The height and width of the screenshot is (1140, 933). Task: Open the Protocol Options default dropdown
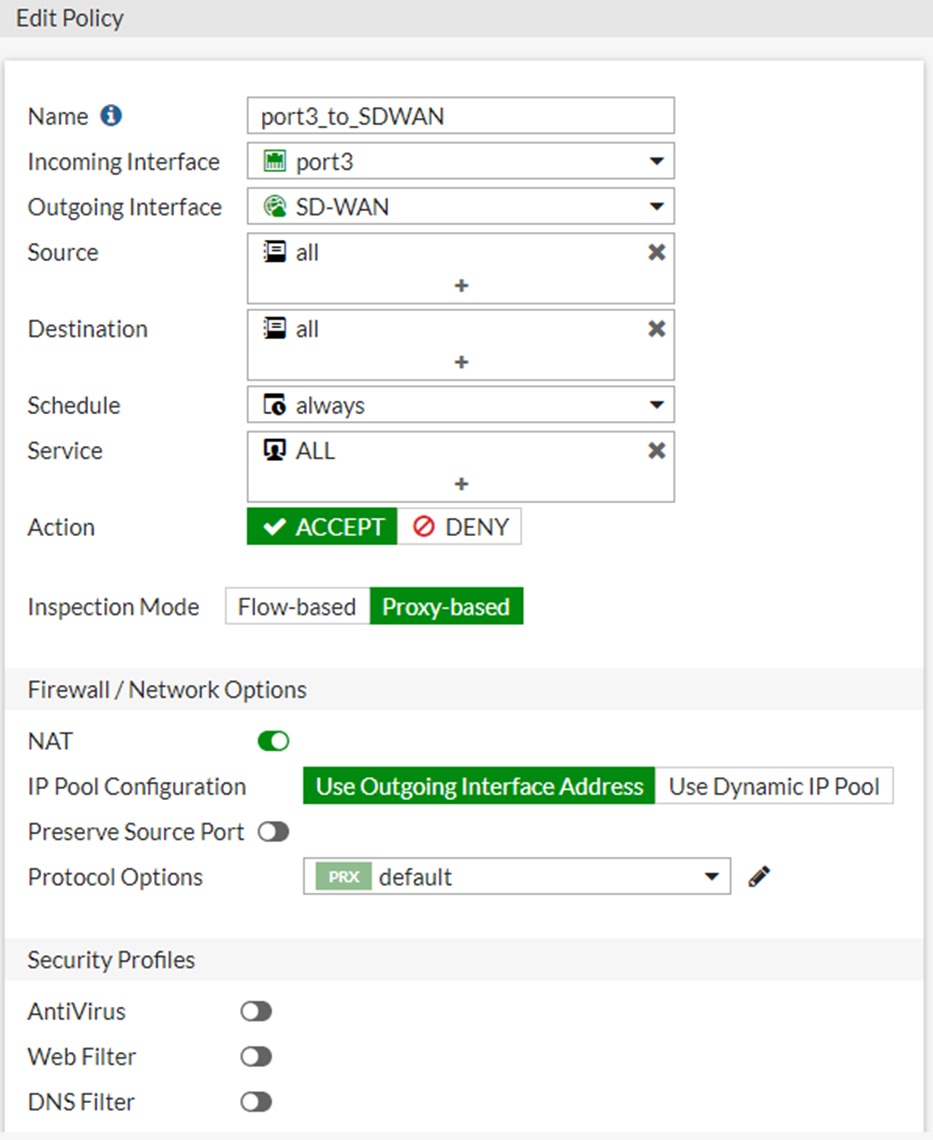click(x=516, y=877)
